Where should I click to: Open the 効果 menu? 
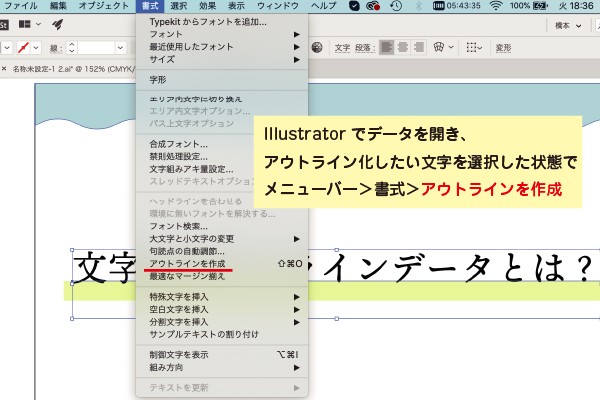point(207,6)
